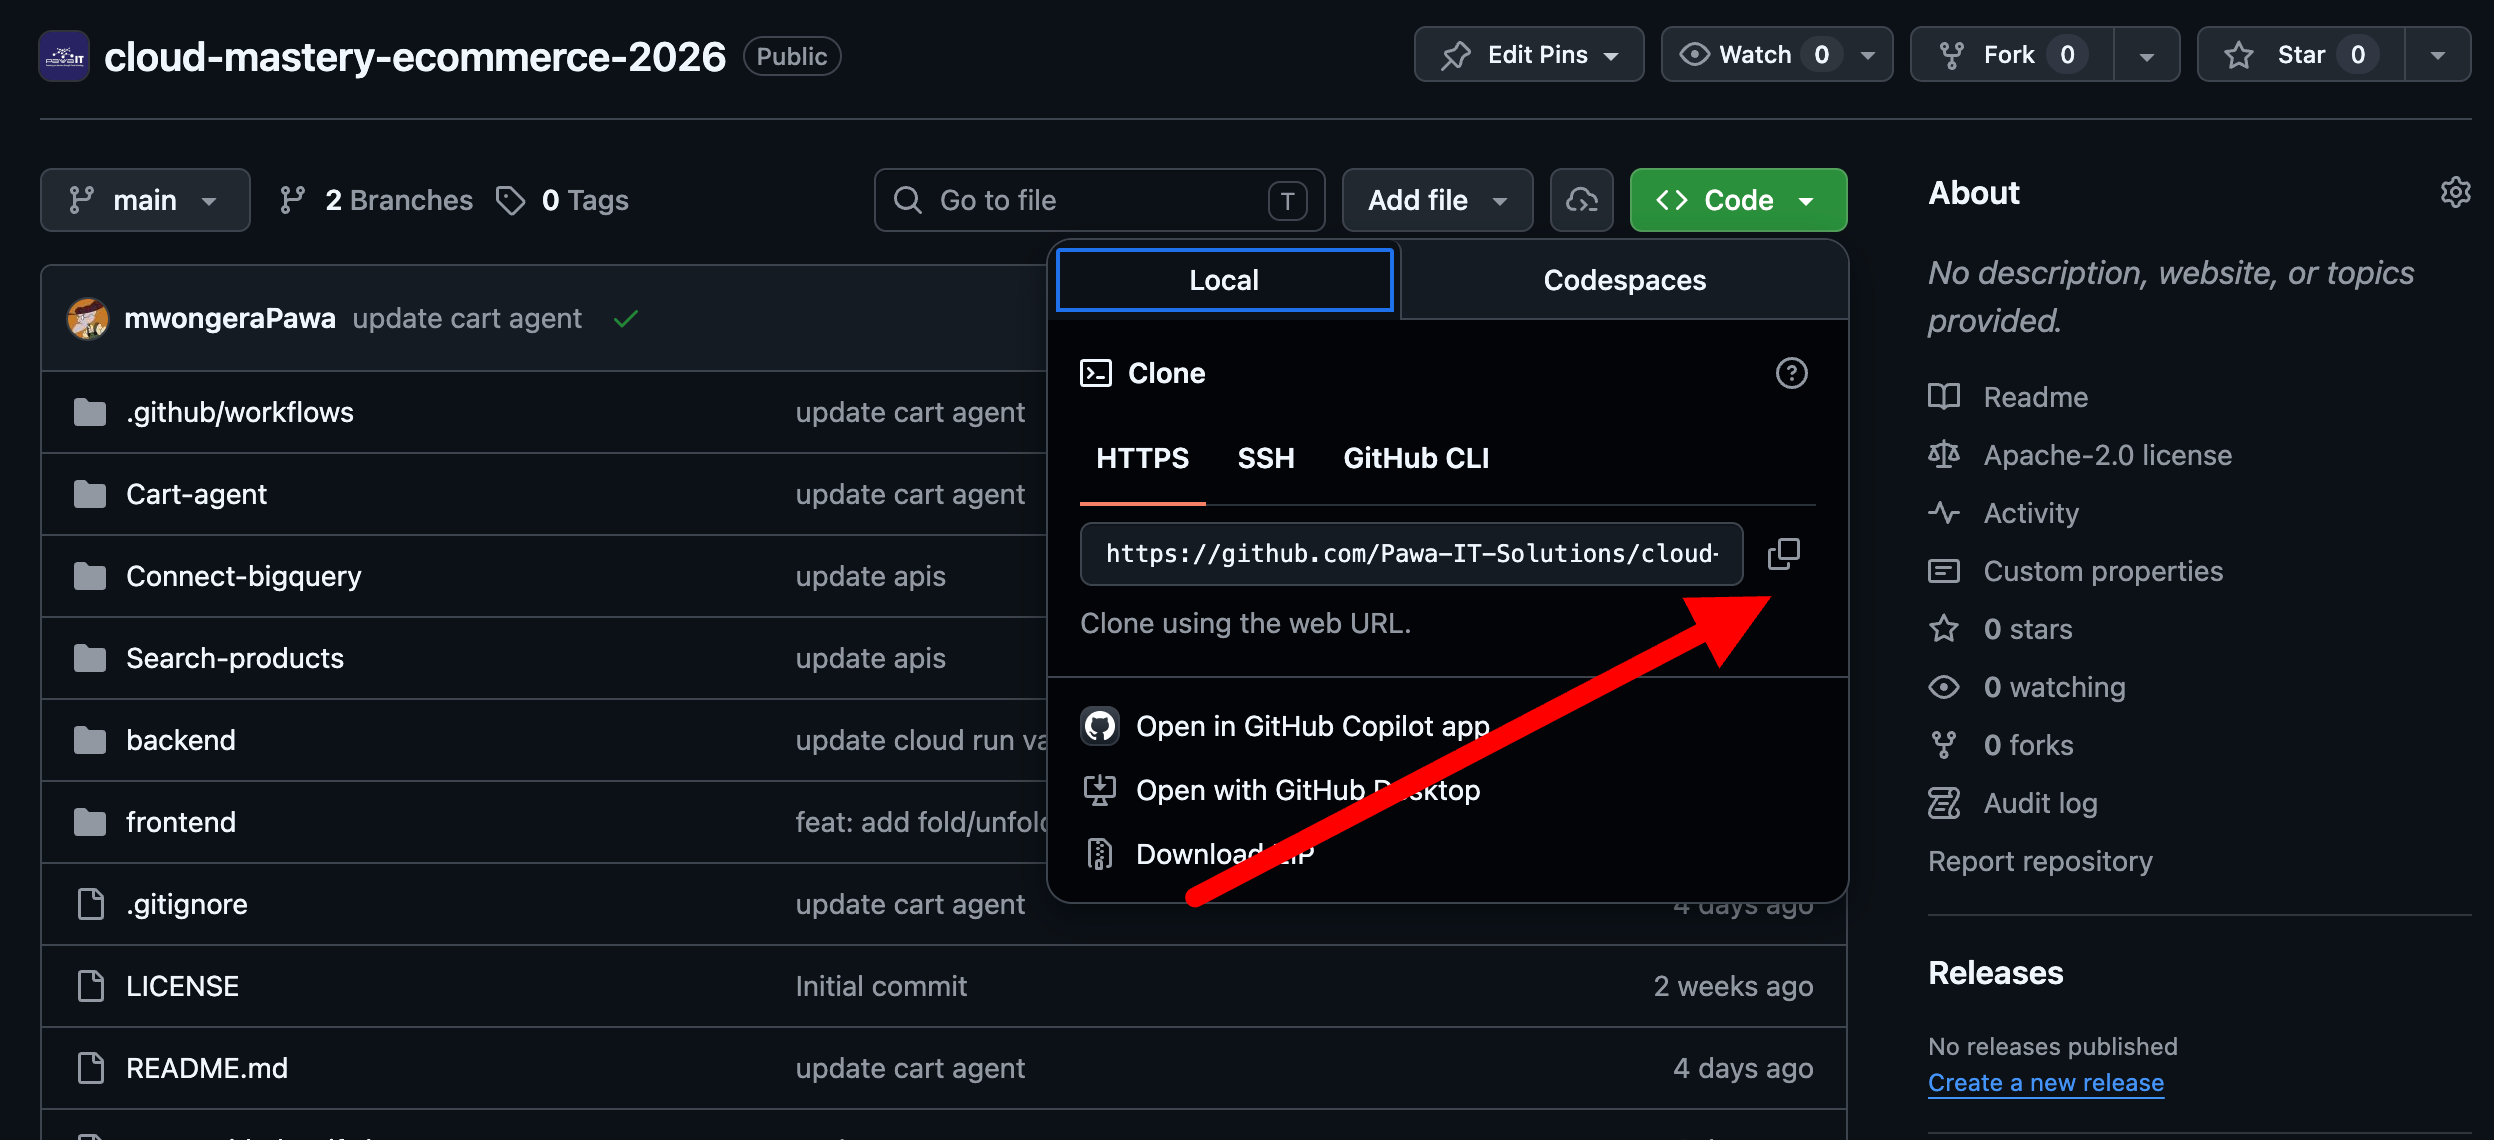Open 'Initial commit' message on LICENSE row
The width and height of the screenshot is (2494, 1140).
(881, 986)
